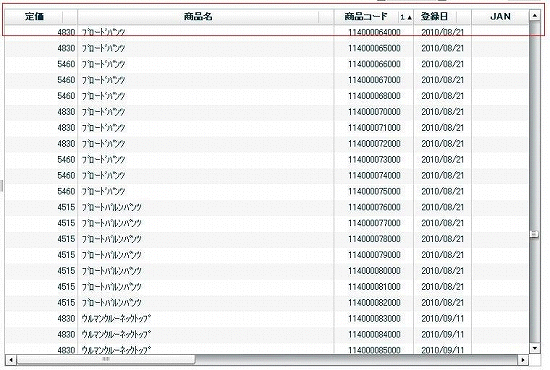550x370 pixels.
Task: Select product code 11400073000
Action: coord(374,160)
